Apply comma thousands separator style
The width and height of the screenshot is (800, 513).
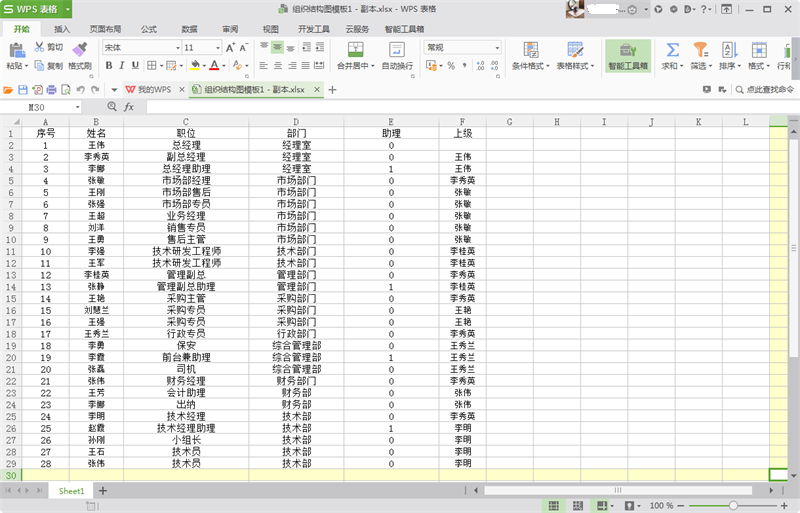pos(464,65)
